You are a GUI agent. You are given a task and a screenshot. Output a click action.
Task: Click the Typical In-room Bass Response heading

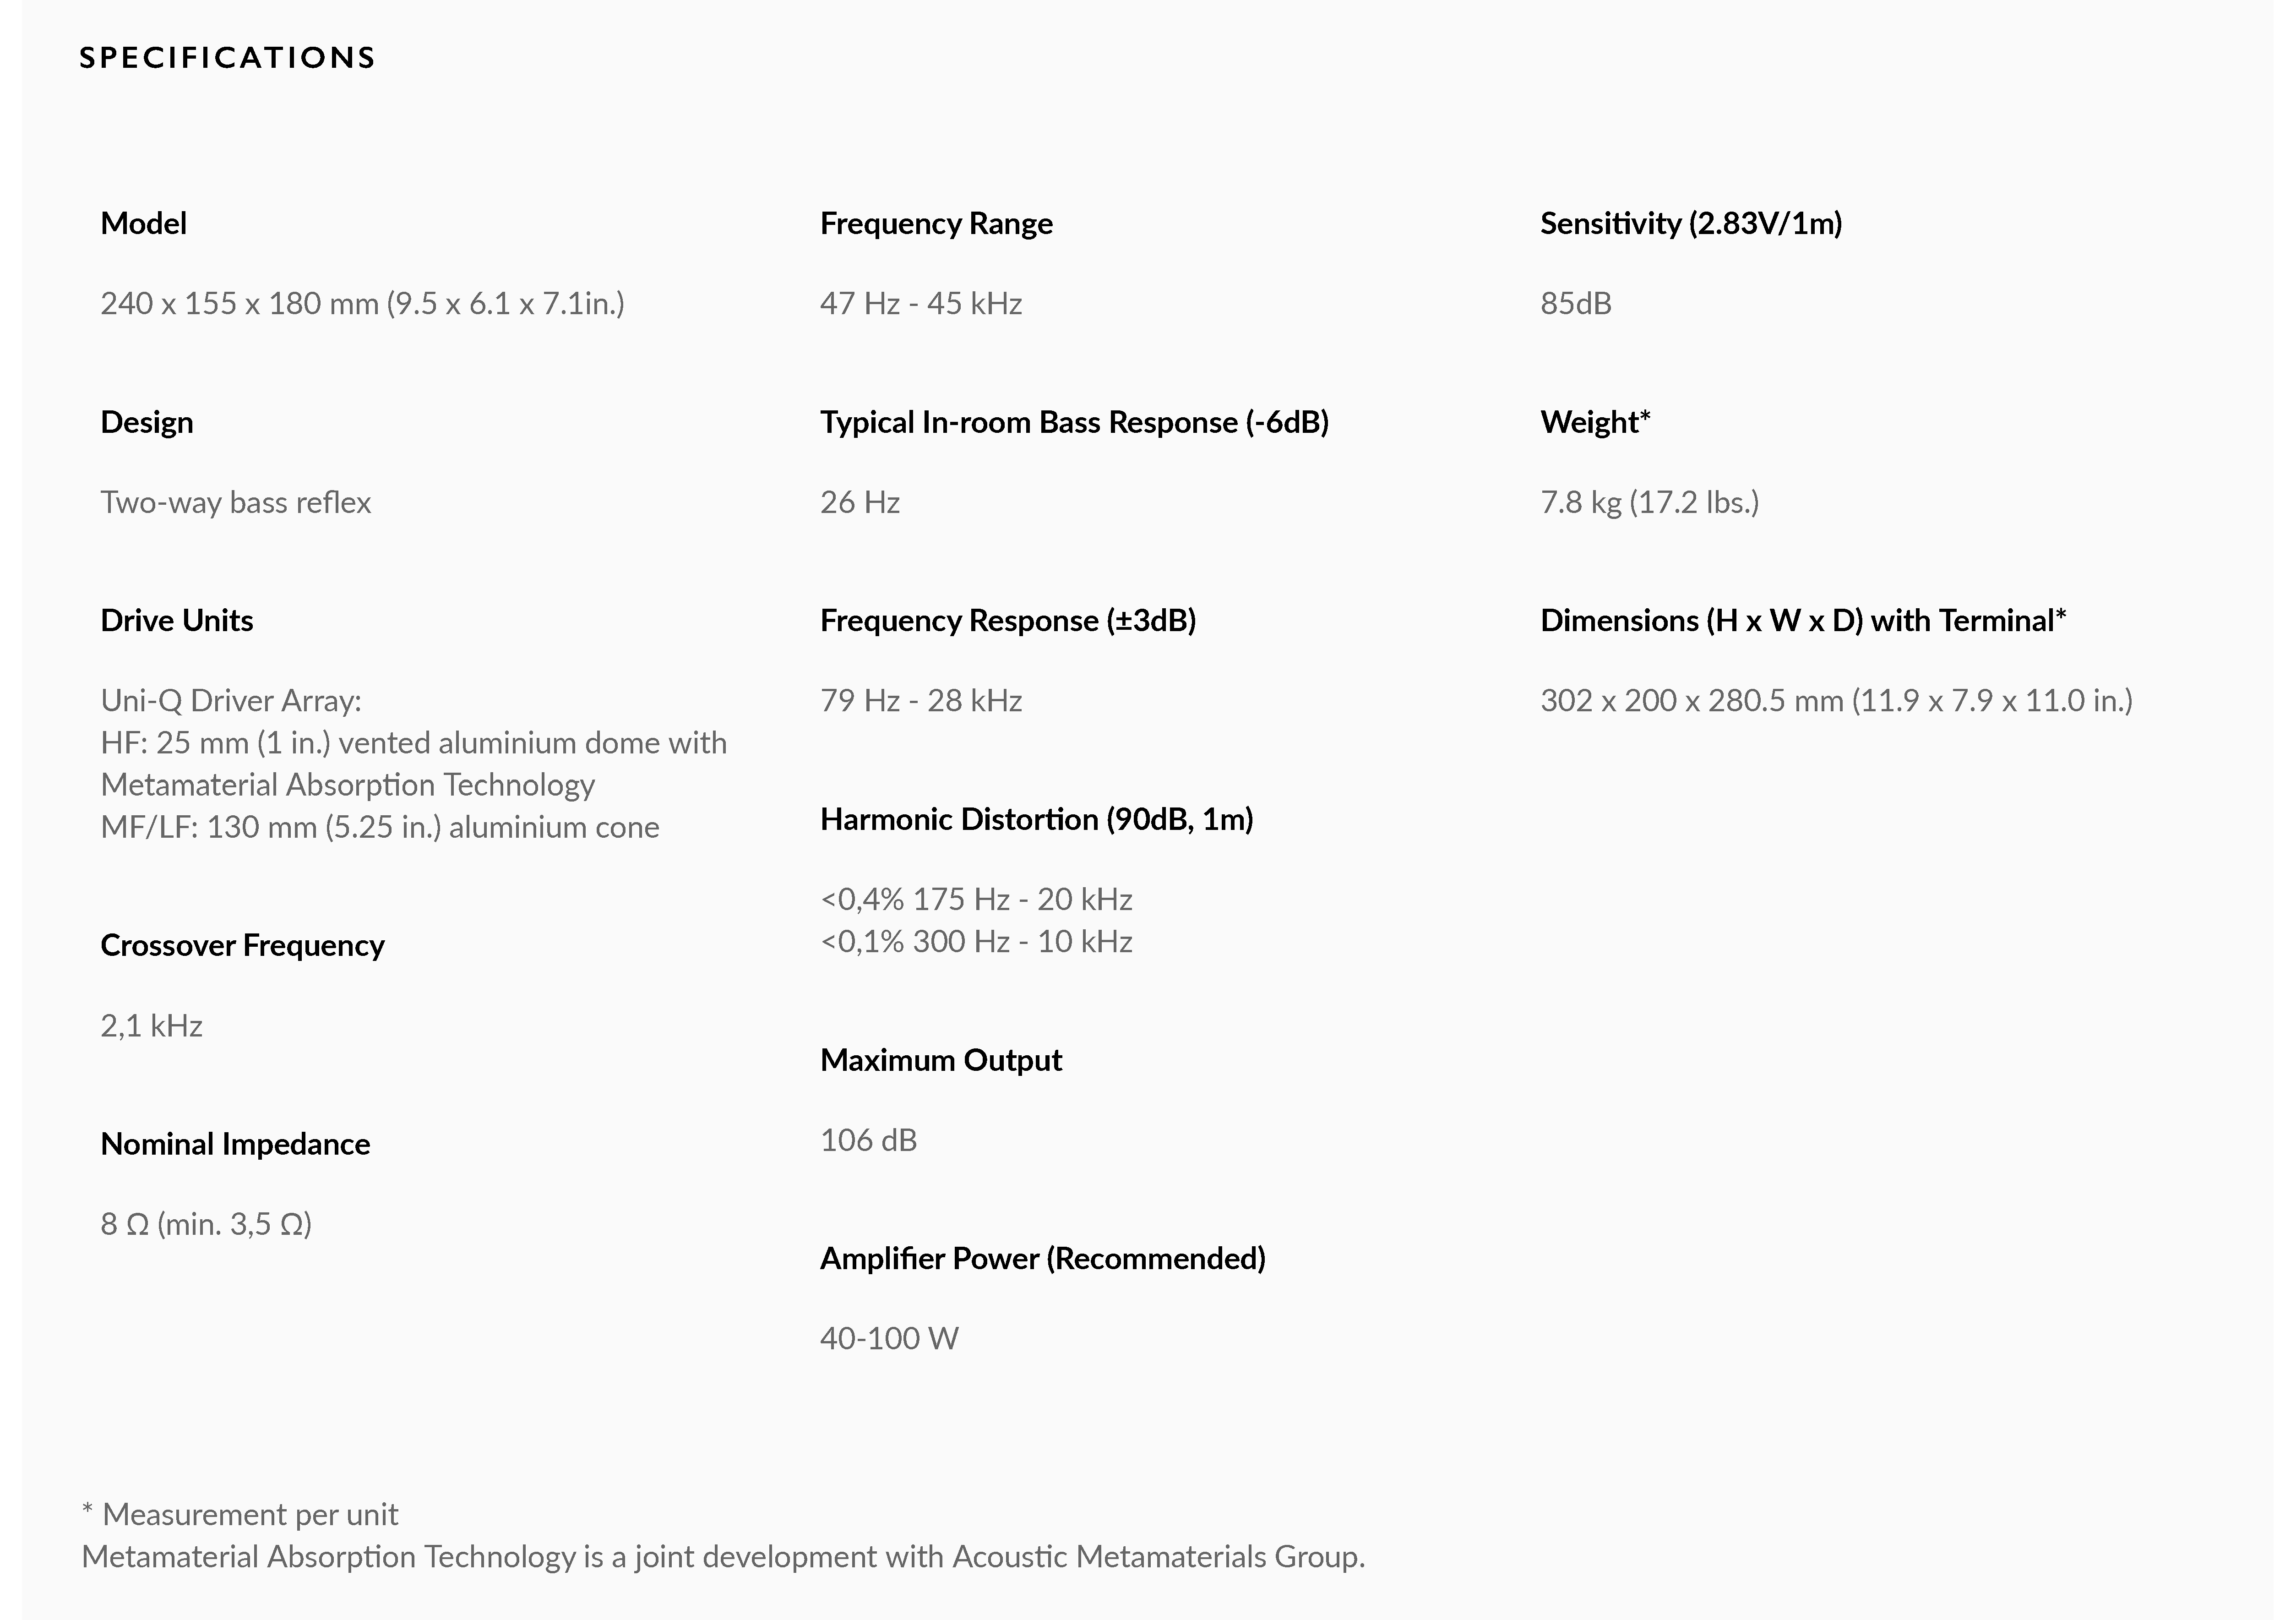point(1074,422)
